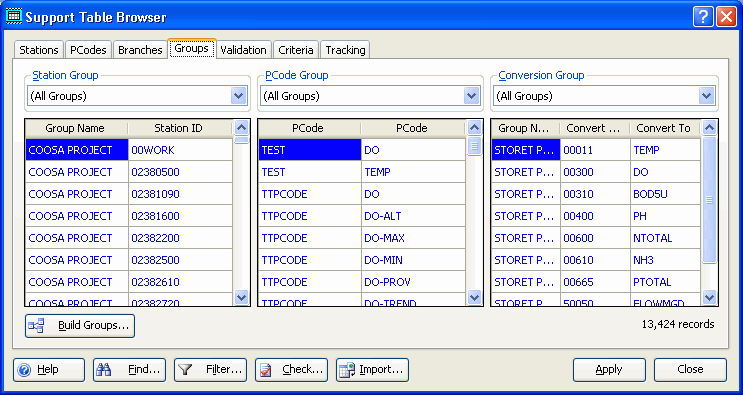The width and height of the screenshot is (743, 395).
Task: Click the Apply button
Action: [609, 369]
